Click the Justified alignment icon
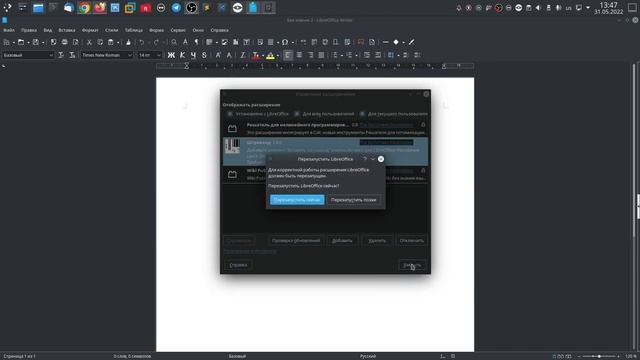The height and width of the screenshot is (360, 640). (321, 55)
